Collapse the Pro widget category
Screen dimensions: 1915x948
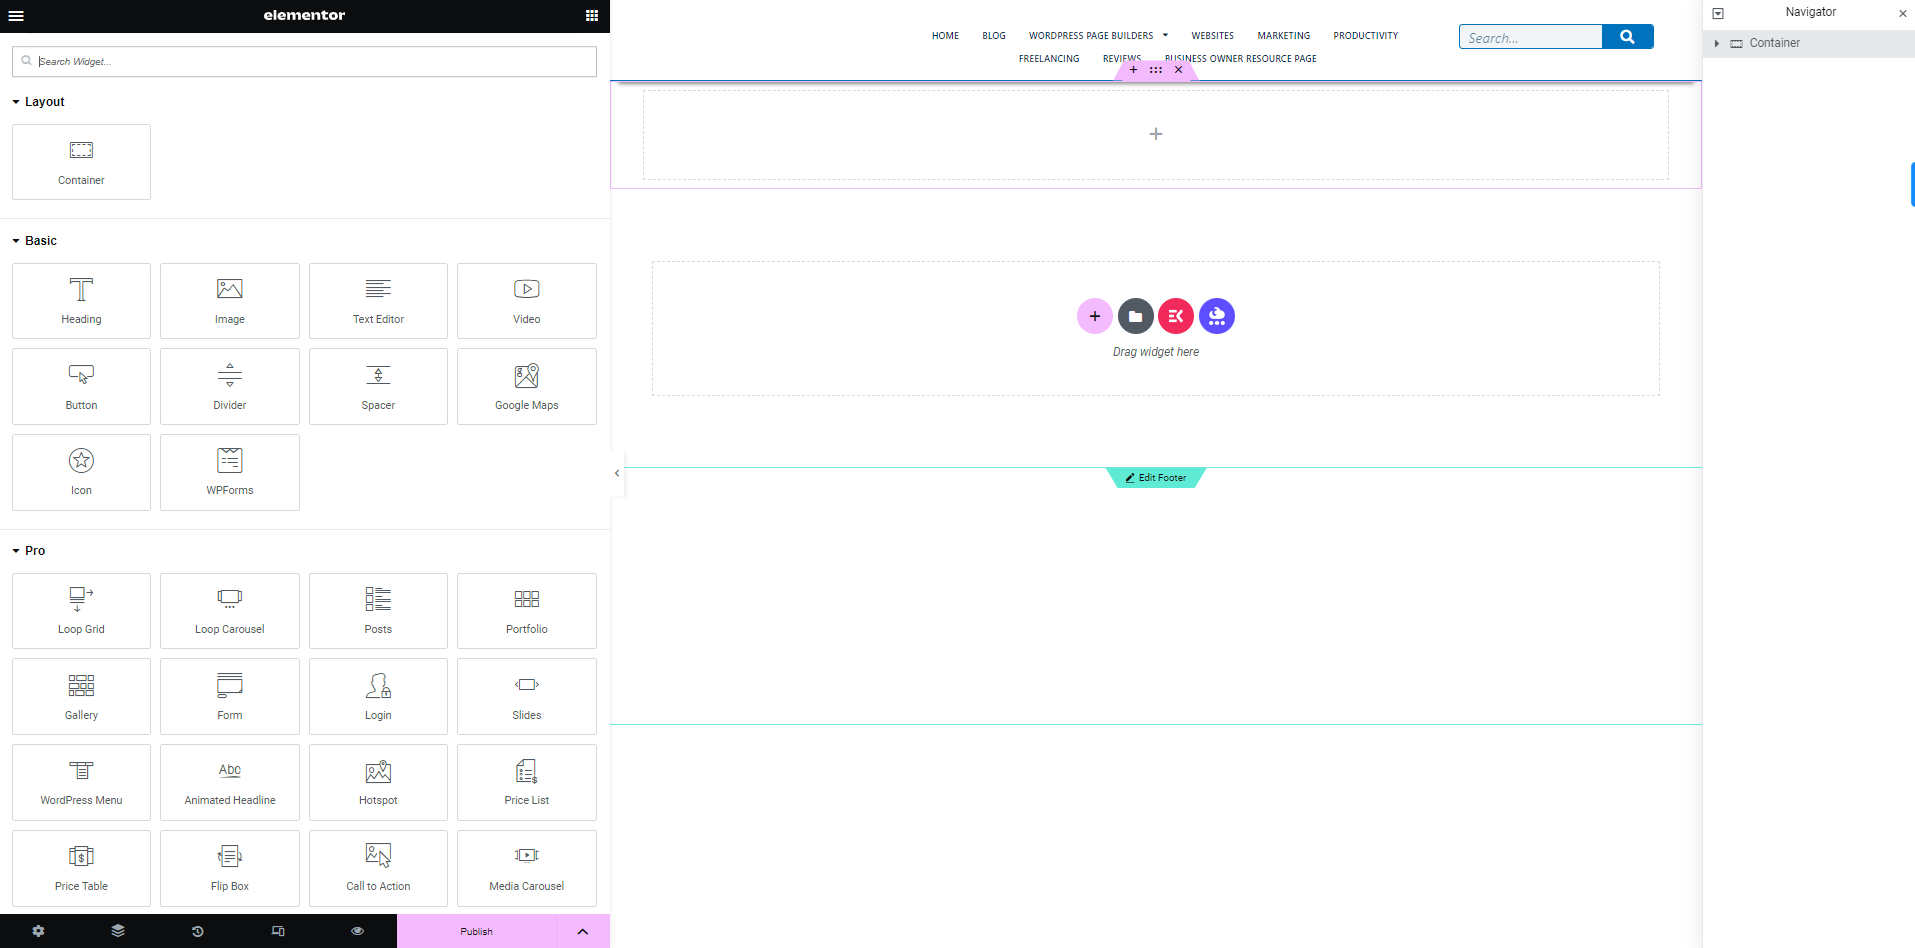coord(28,551)
